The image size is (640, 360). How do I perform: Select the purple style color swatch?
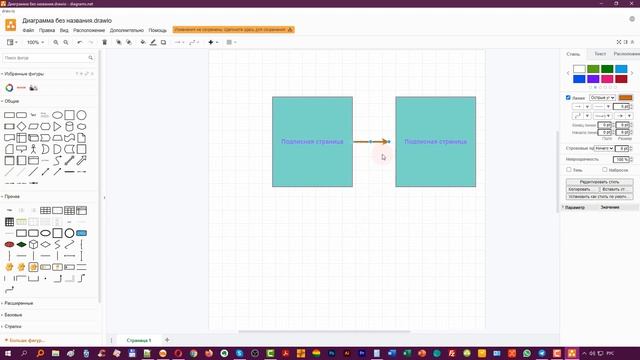pyautogui.click(x=593, y=79)
